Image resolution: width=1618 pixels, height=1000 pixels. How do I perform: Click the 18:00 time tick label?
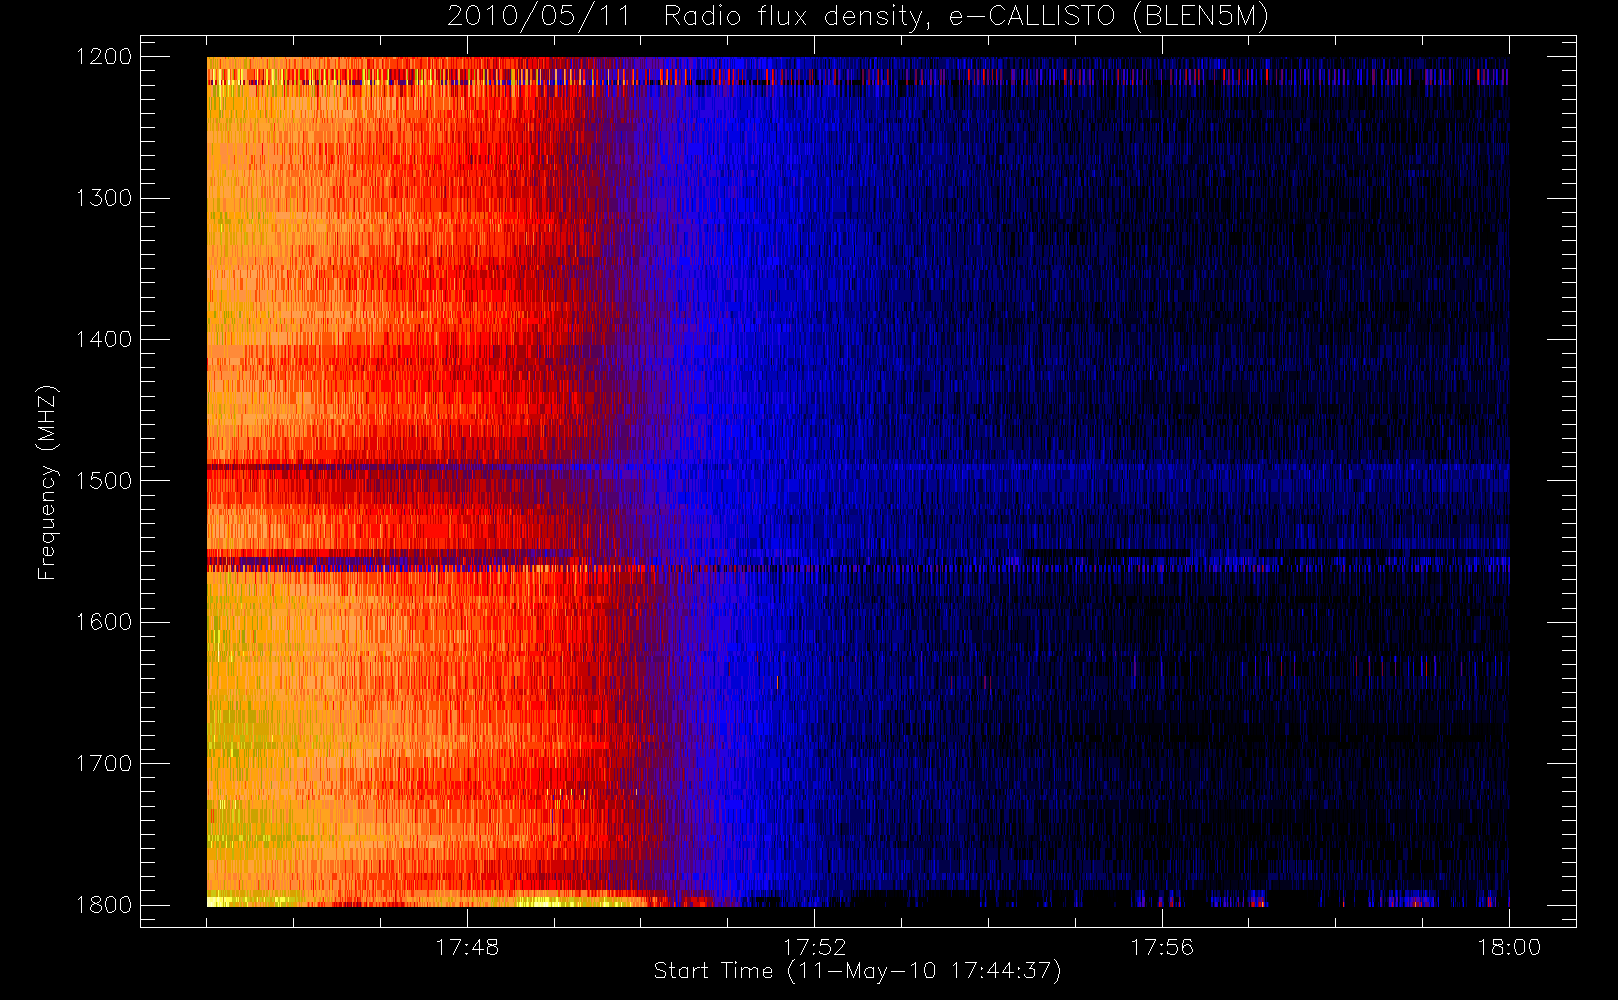point(1509,947)
